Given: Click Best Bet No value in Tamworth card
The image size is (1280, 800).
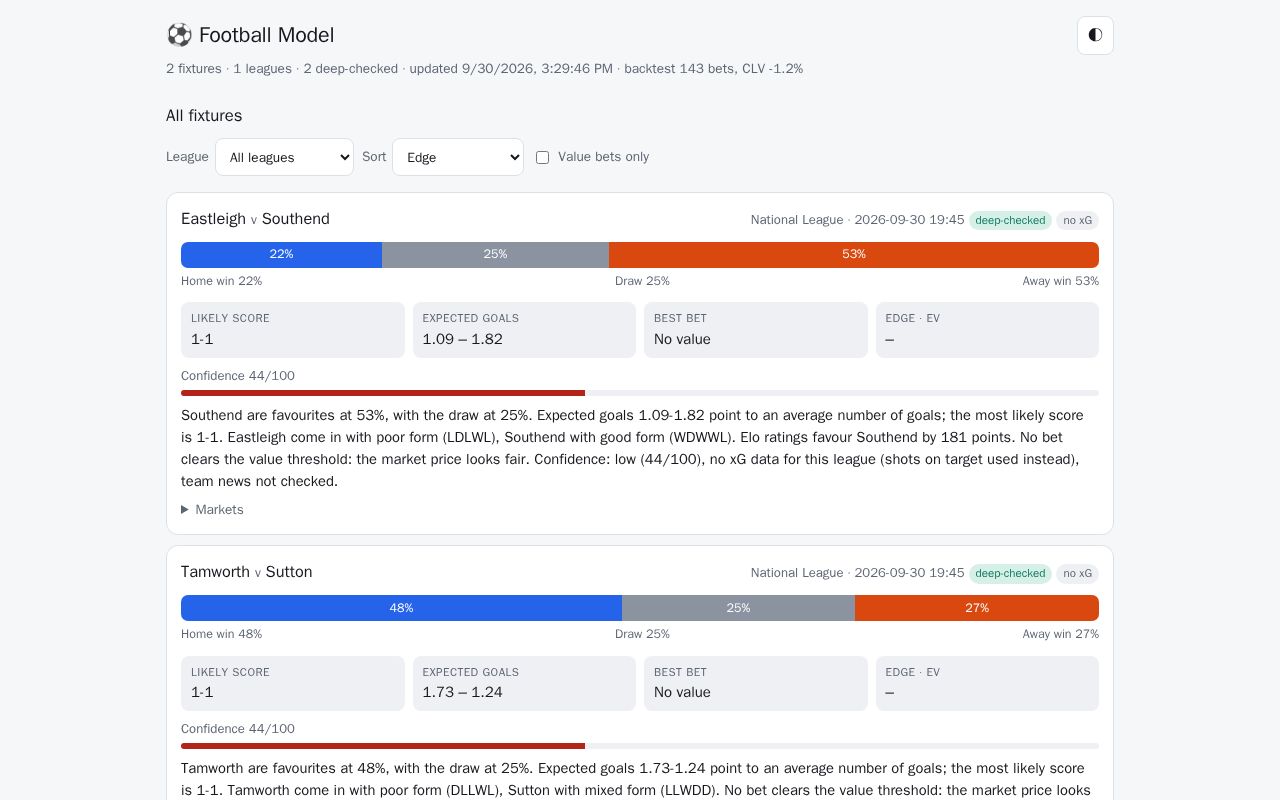Looking at the screenshot, I should tap(756, 683).
